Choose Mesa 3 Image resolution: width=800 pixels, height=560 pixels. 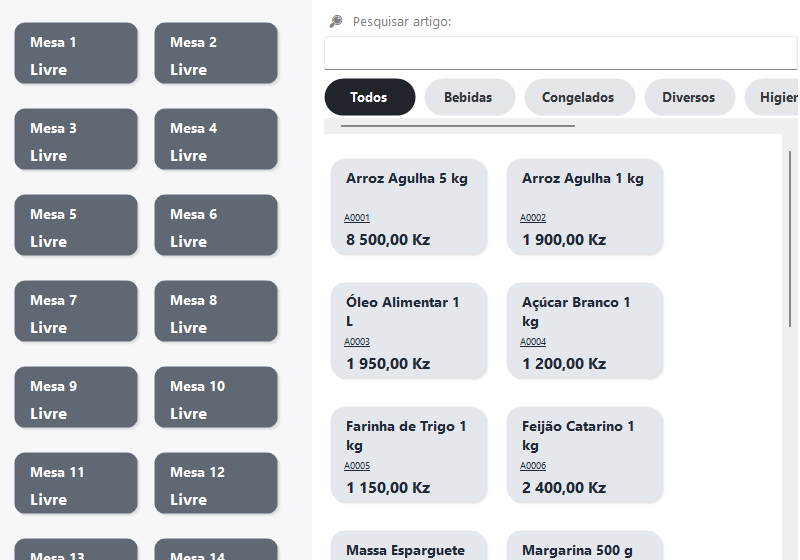tap(76, 139)
